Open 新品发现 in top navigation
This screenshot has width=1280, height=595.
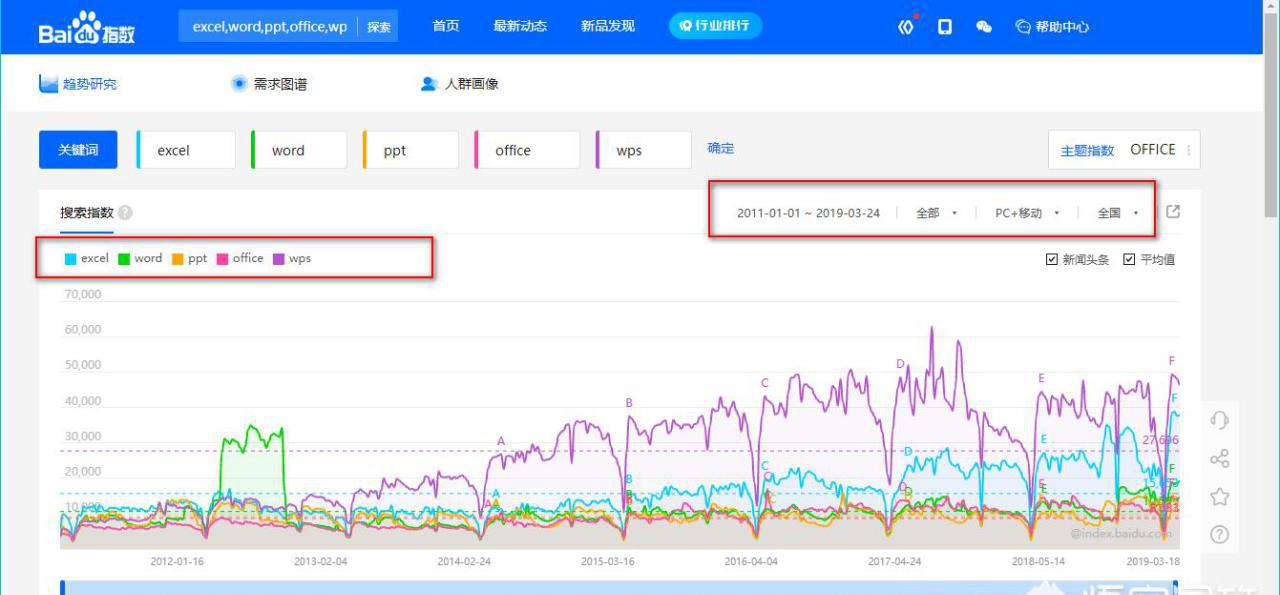pyautogui.click(x=608, y=26)
